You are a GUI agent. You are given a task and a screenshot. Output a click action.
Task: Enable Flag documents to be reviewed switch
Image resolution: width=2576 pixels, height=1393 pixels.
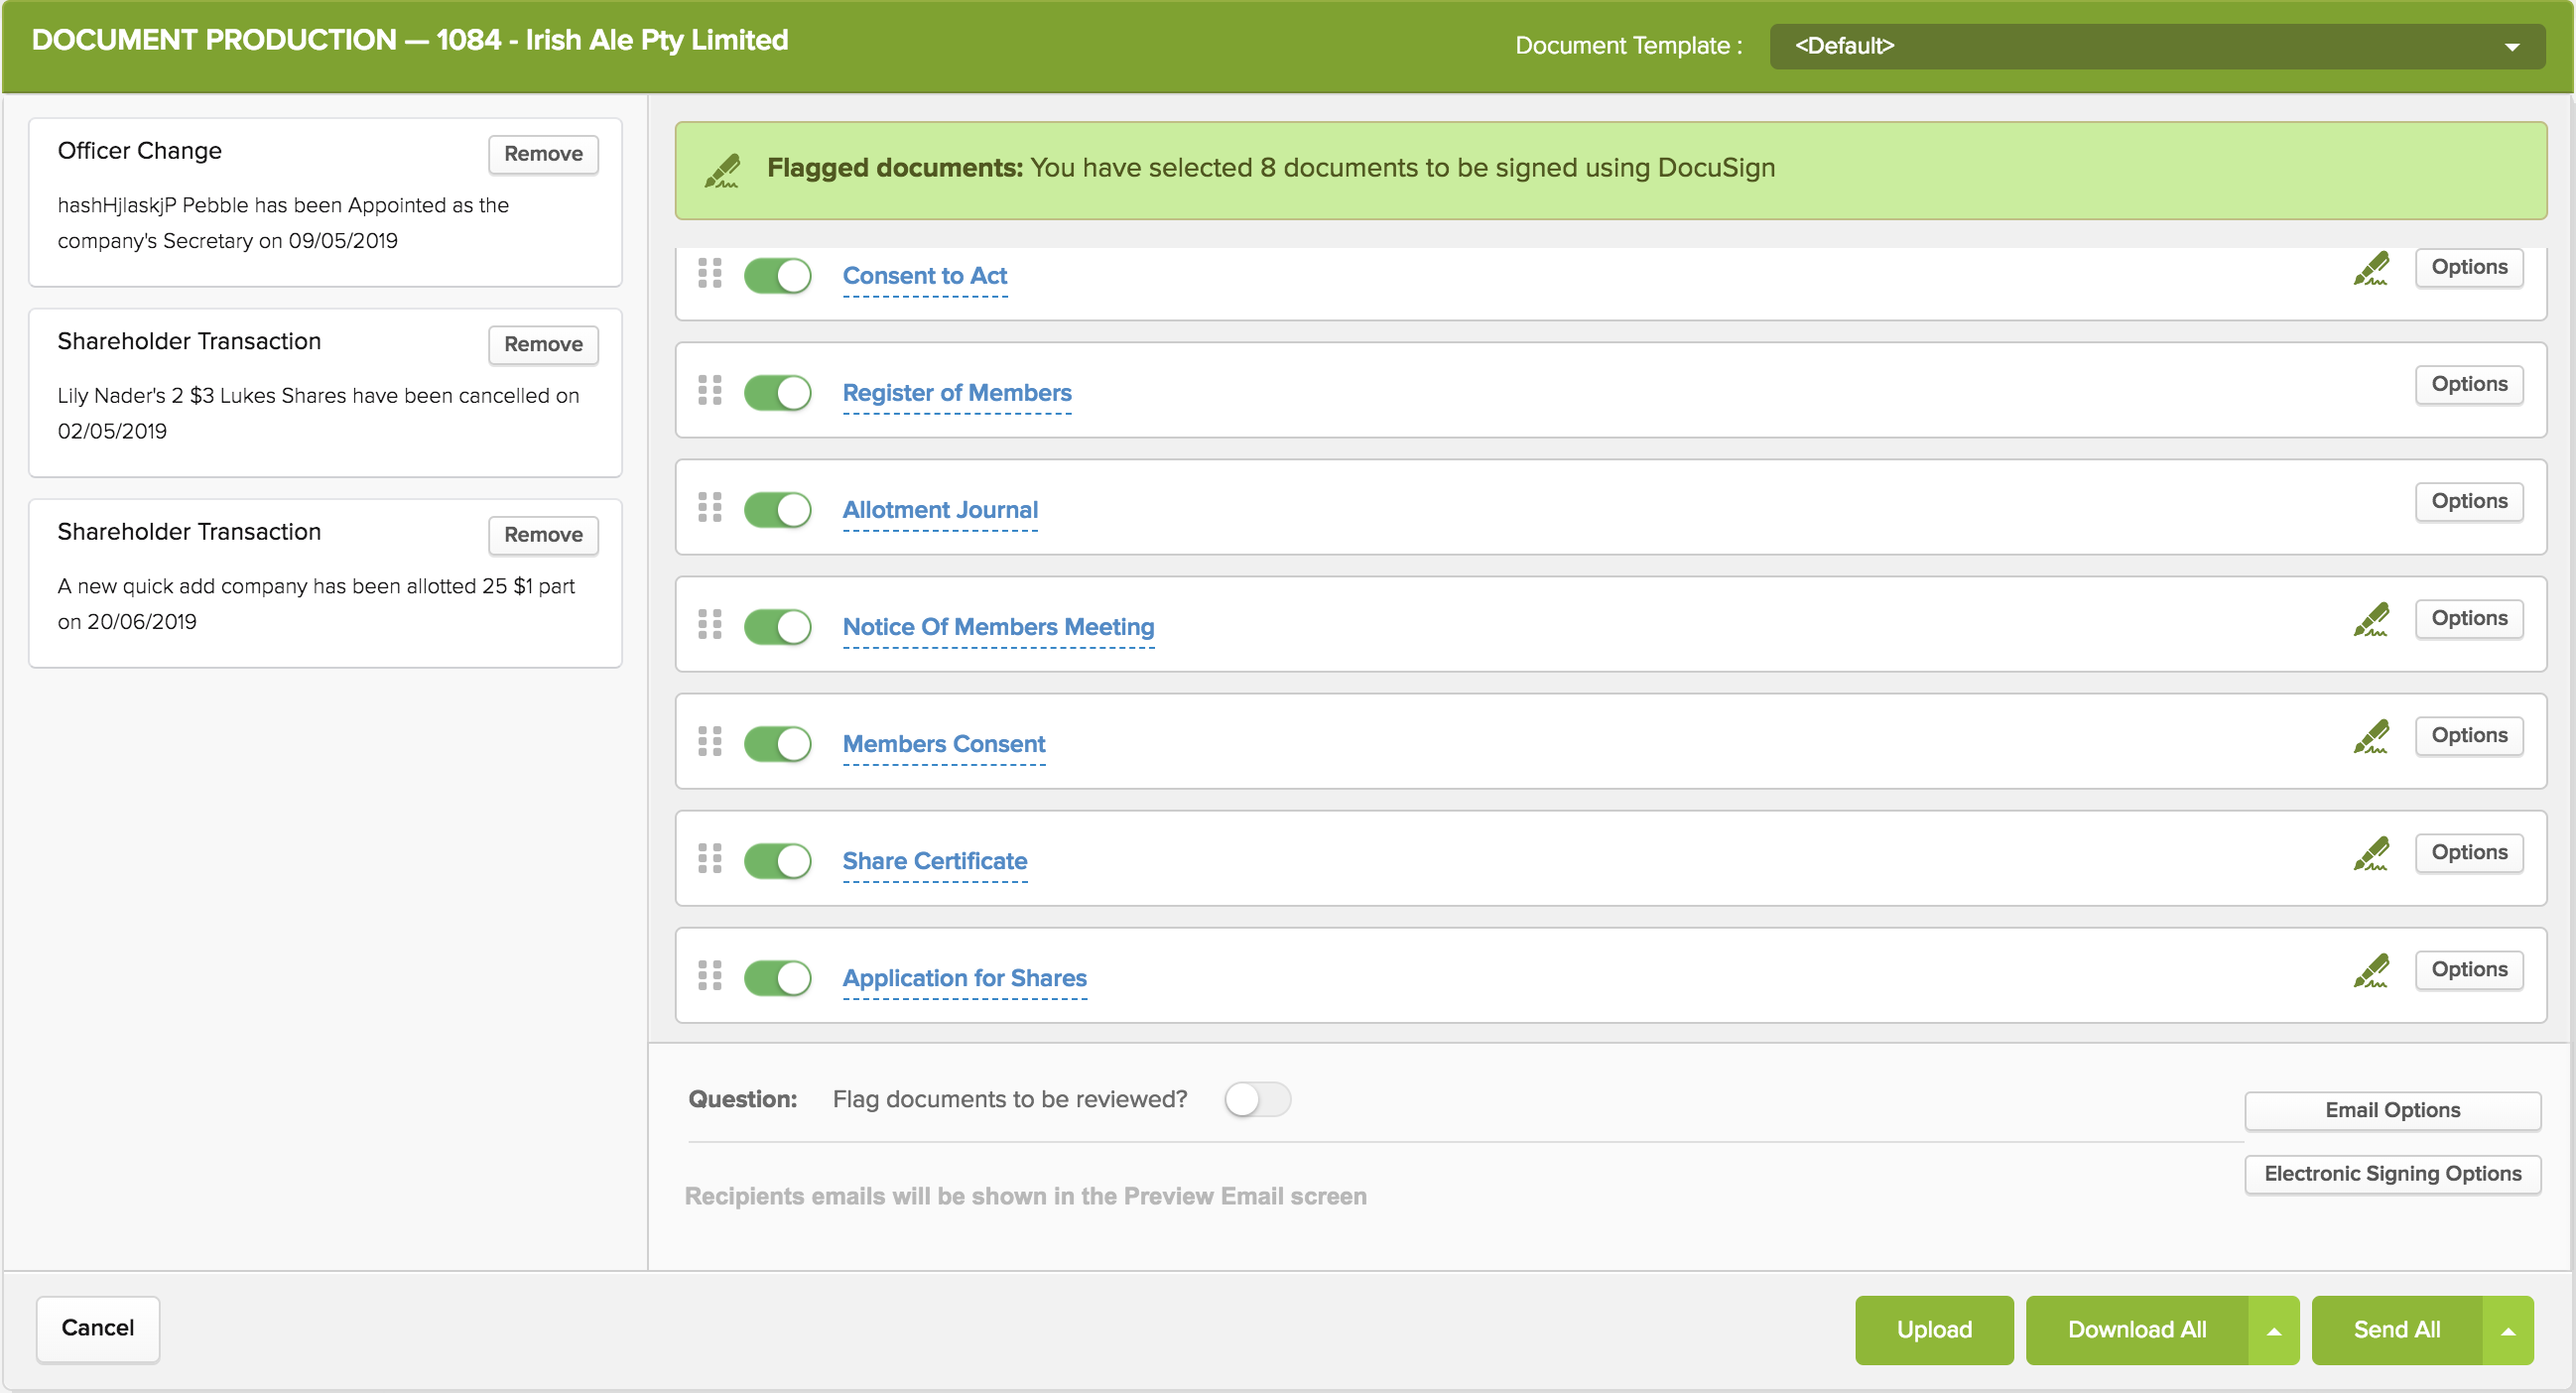(1257, 1099)
